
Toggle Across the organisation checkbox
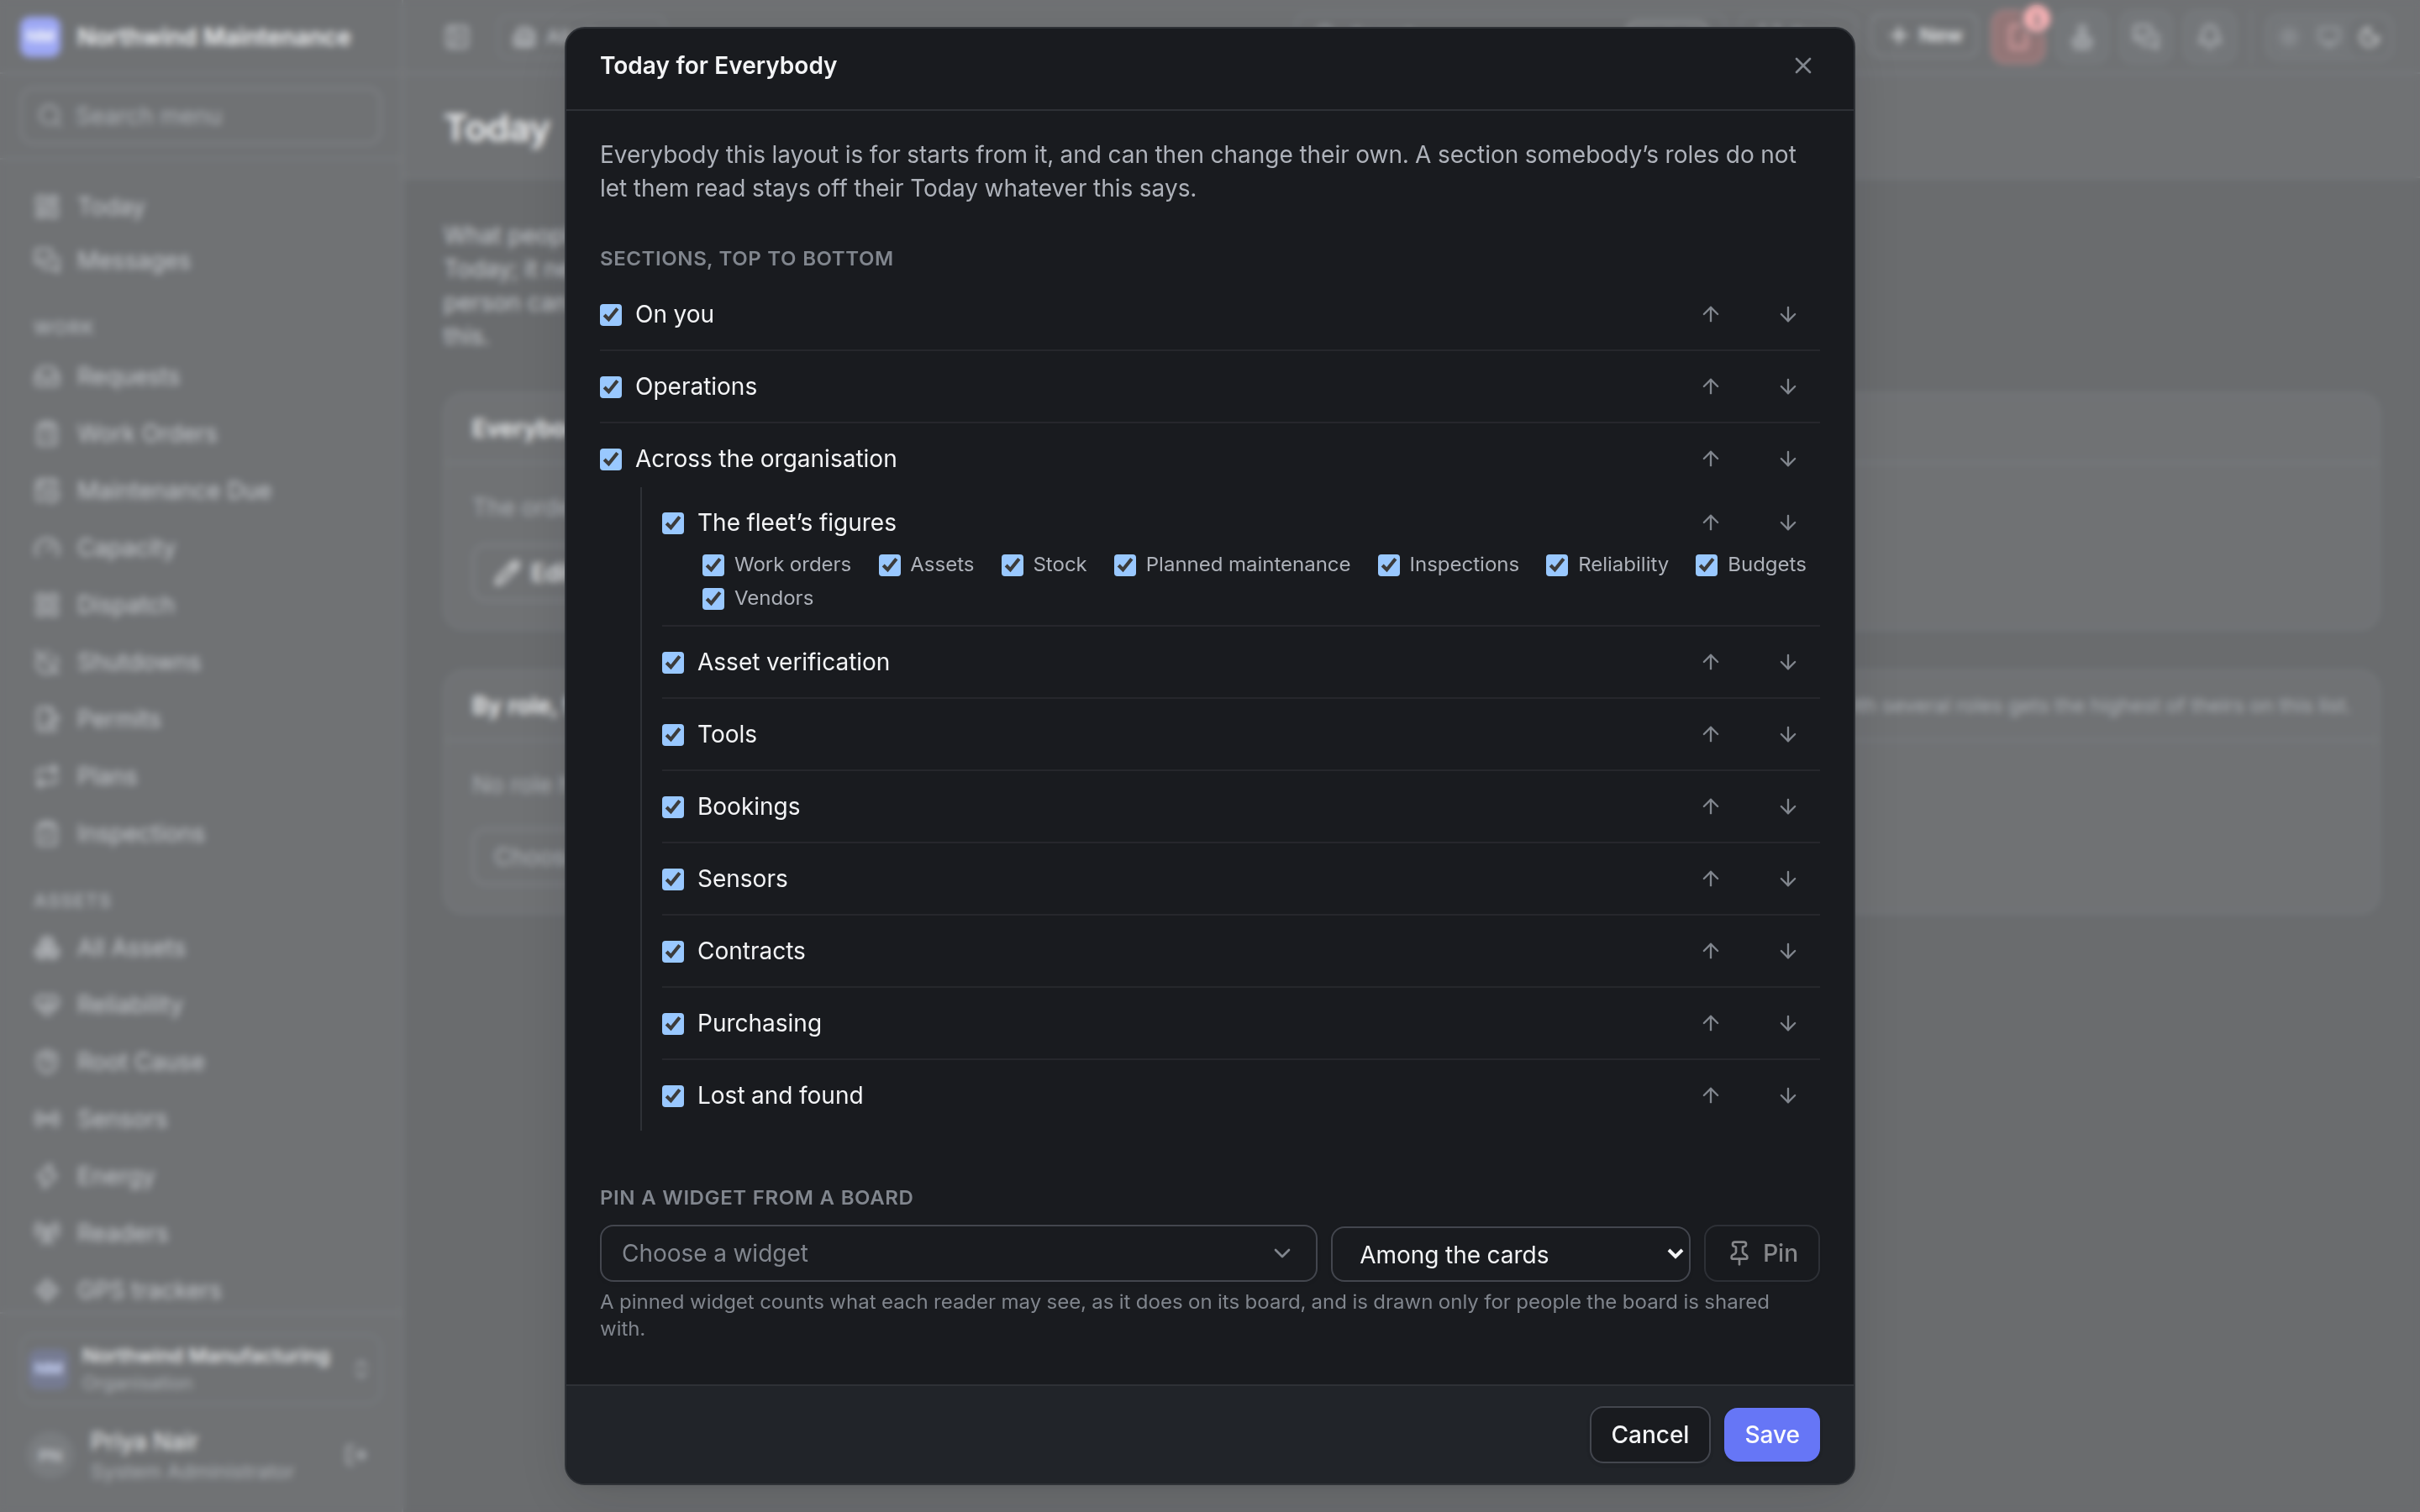[x=610, y=459]
